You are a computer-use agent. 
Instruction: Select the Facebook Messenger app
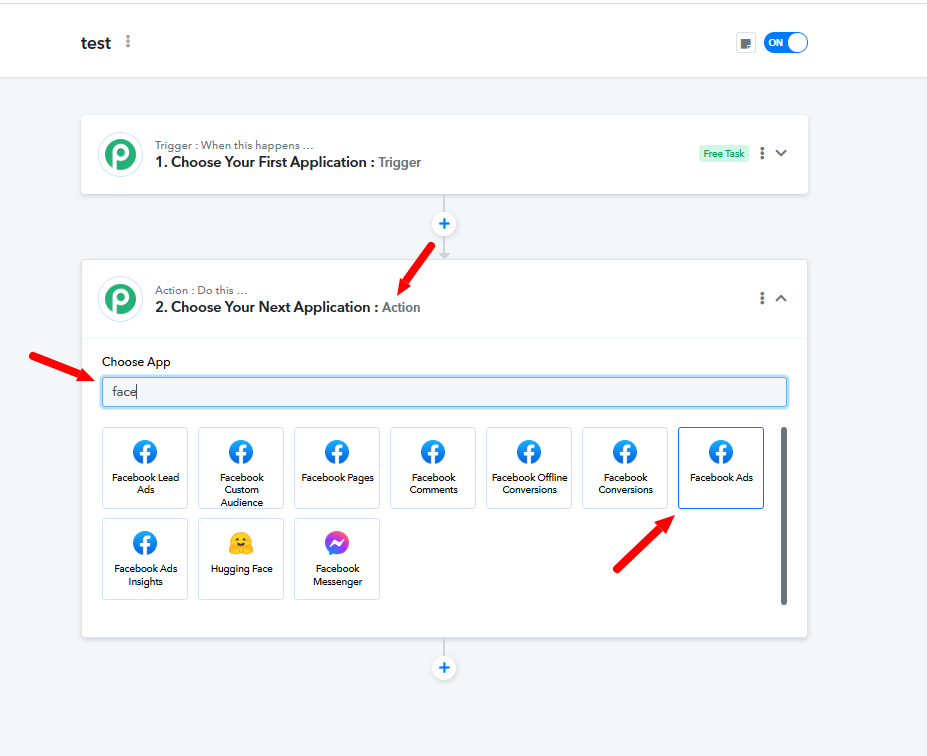click(x=337, y=559)
